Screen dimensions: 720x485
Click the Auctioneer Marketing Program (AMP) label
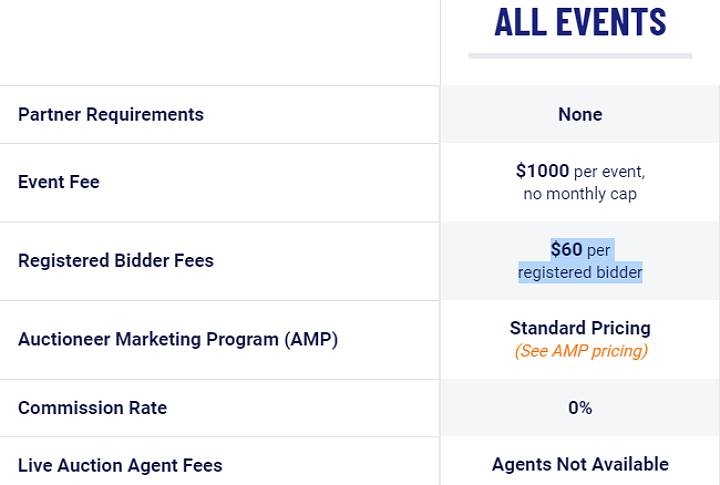[x=178, y=339]
